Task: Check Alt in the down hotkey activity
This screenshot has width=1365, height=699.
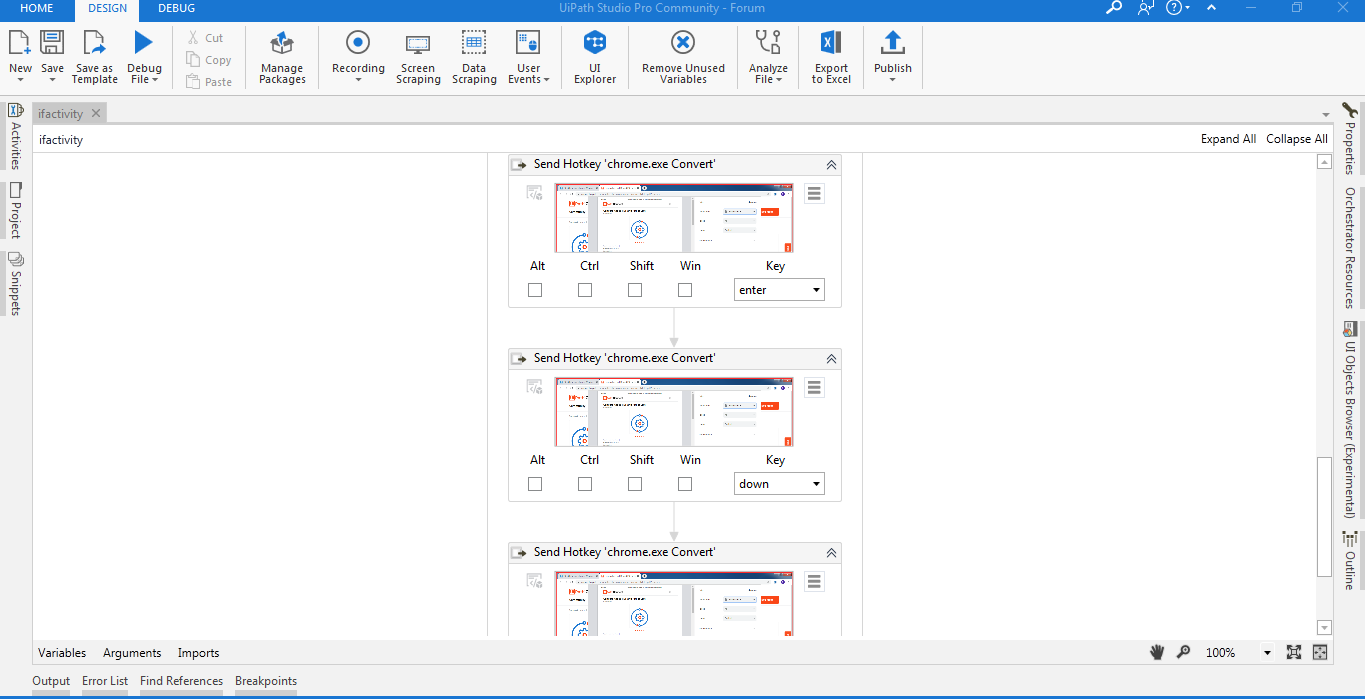Action: tap(535, 484)
